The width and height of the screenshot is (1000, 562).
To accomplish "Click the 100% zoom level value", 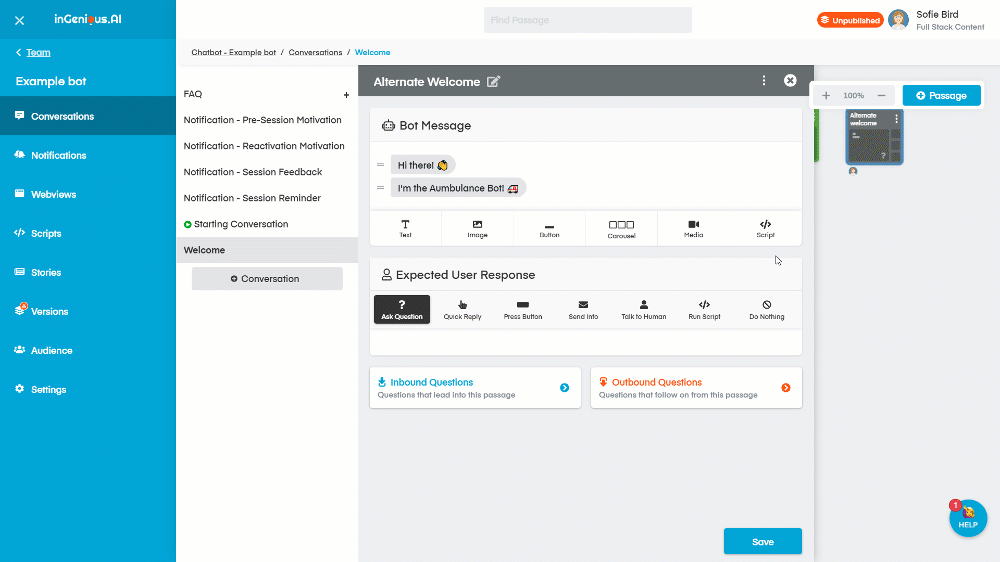I will 853,96.
